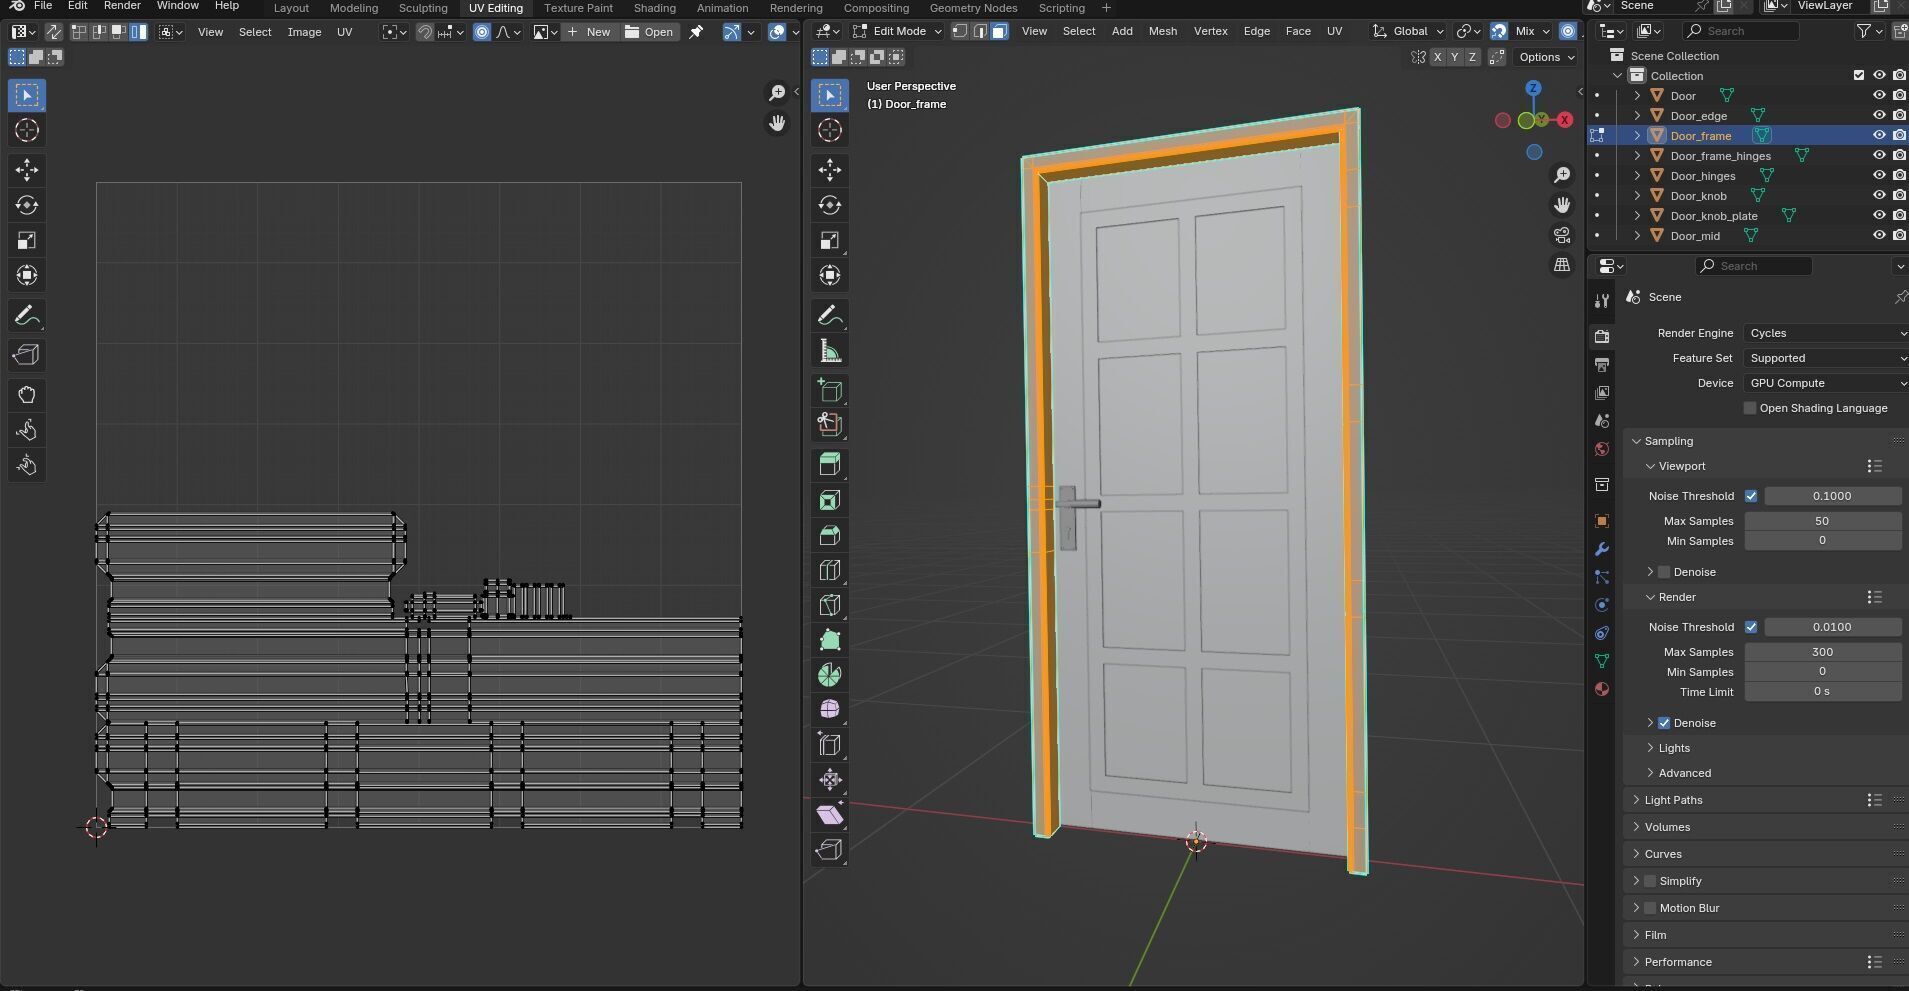Enable Open Shading Language checkbox
The width and height of the screenshot is (1909, 991).
pyautogui.click(x=1750, y=408)
